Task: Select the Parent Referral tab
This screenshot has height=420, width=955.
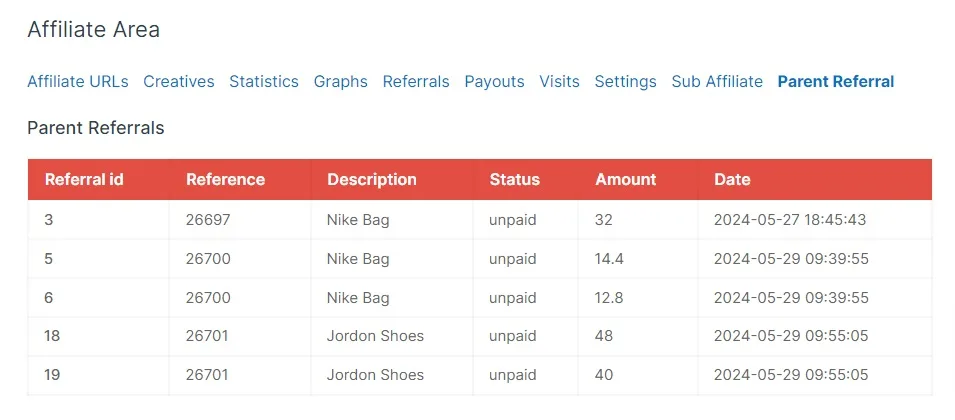Action: (x=836, y=82)
